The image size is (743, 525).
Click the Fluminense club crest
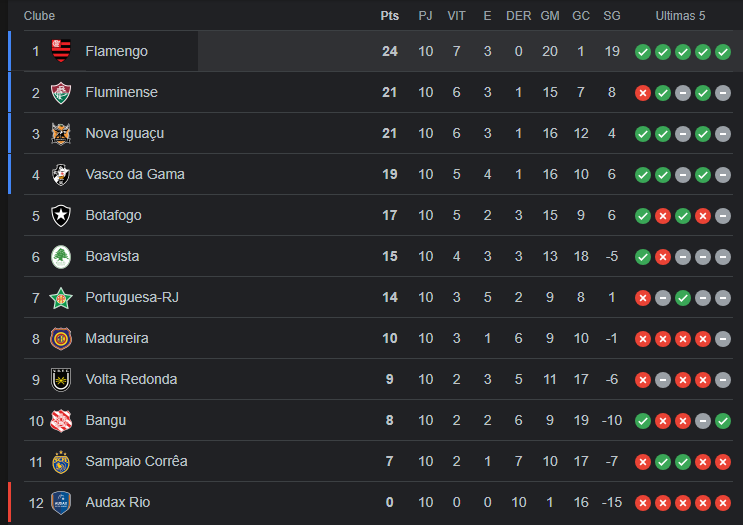click(61, 92)
